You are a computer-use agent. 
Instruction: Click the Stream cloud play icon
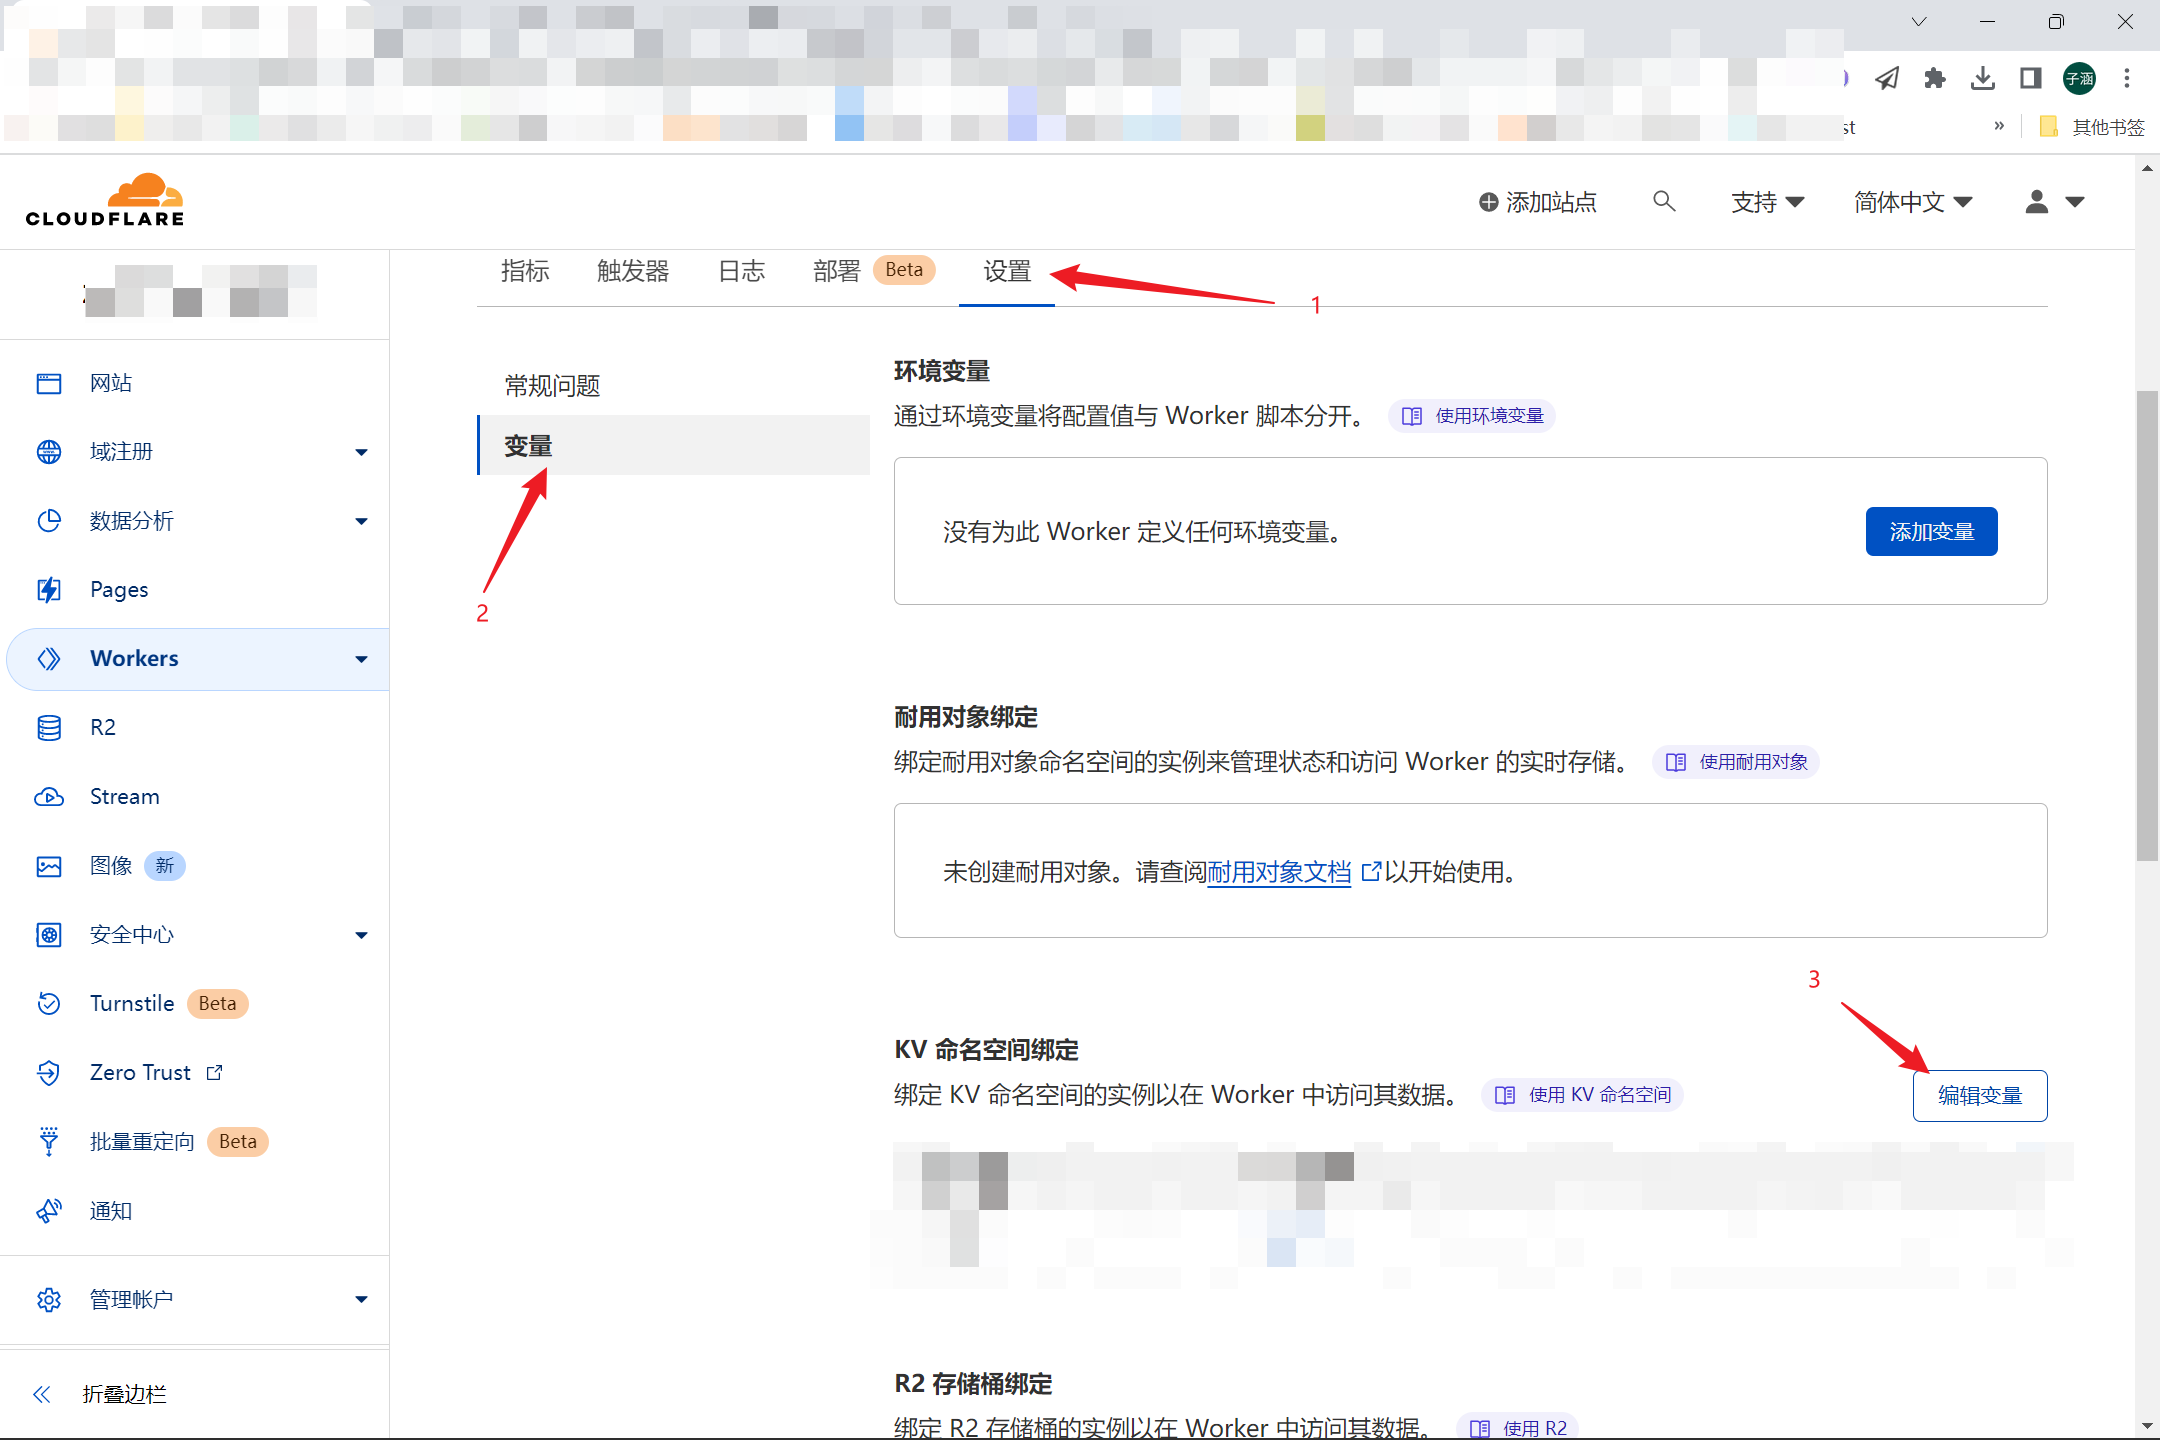pos(49,797)
